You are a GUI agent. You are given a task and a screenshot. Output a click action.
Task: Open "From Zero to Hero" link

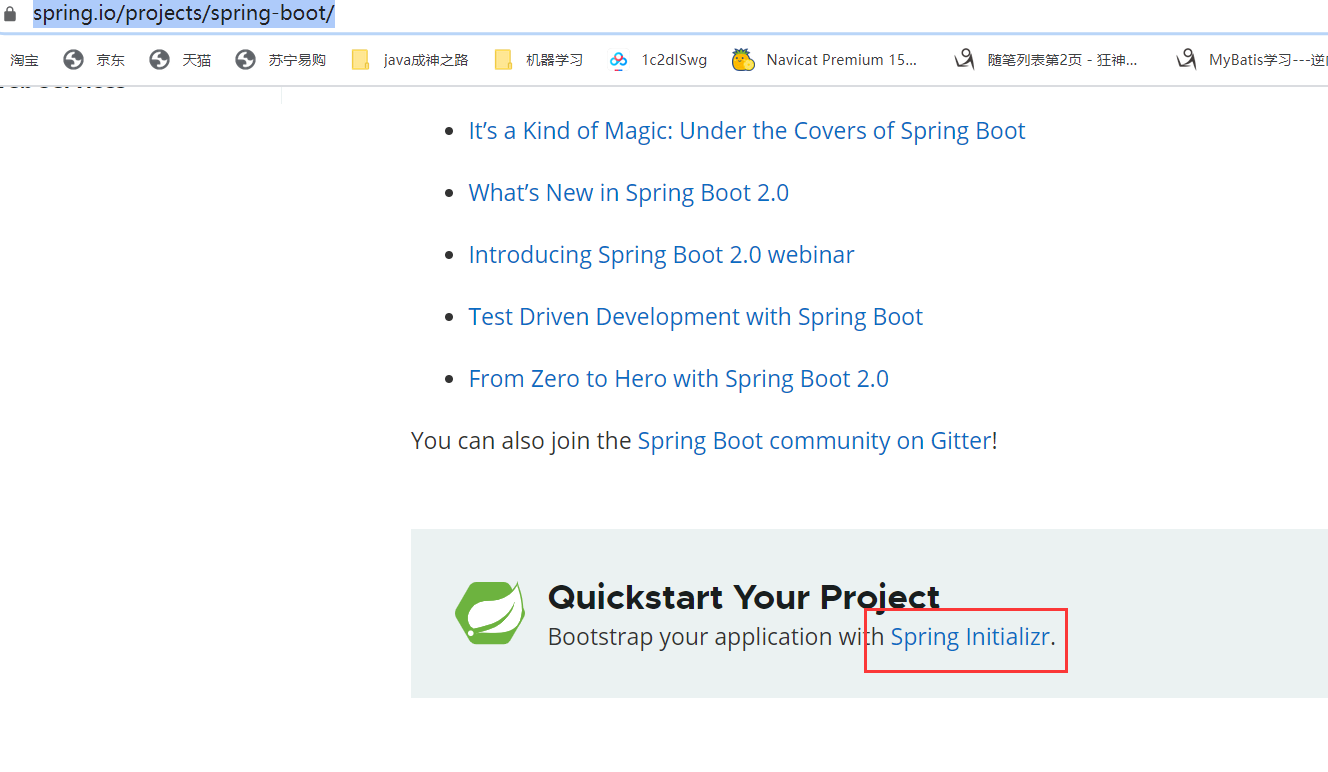[x=679, y=379]
